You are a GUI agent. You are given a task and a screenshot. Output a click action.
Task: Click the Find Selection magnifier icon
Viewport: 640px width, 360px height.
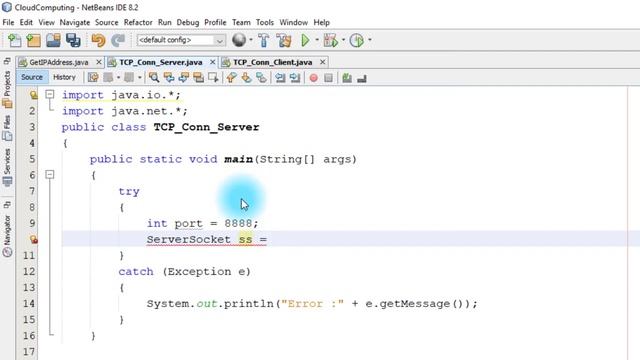[154, 78]
